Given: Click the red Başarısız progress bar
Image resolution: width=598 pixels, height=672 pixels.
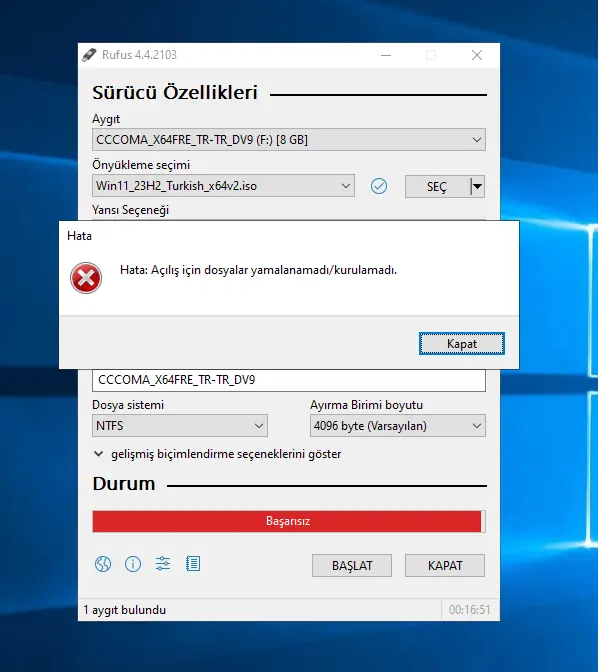Looking at the screenshot, I should (288, 521).
